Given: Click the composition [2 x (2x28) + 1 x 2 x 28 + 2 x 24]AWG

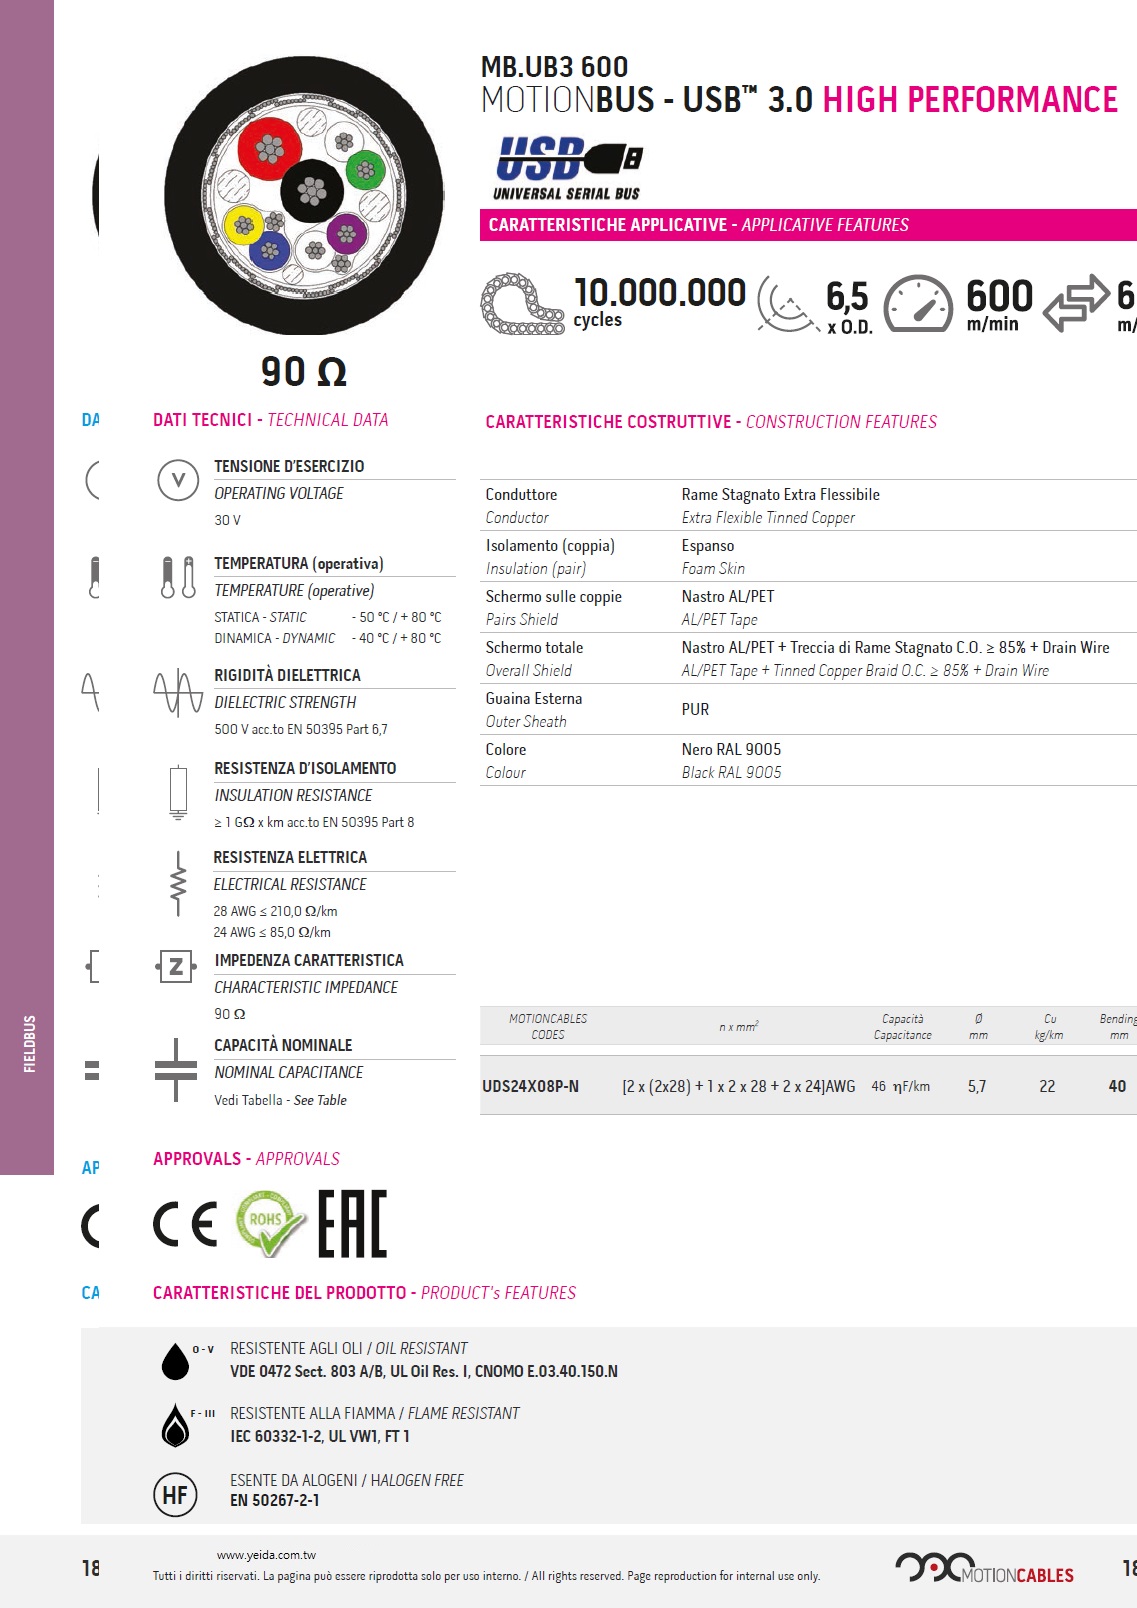Looking at the screenshot, I should click(739, 1086).
